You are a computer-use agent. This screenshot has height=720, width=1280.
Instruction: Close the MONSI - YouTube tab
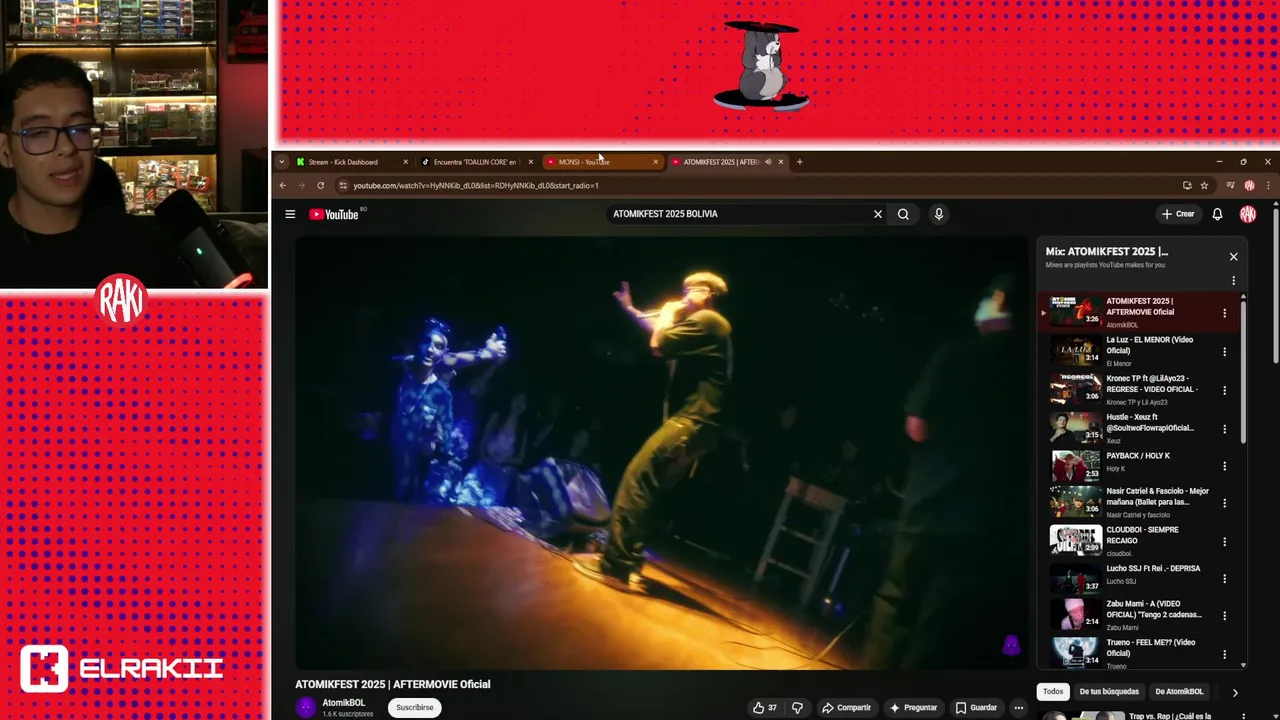pyautogui.click(x=655, y=162)
